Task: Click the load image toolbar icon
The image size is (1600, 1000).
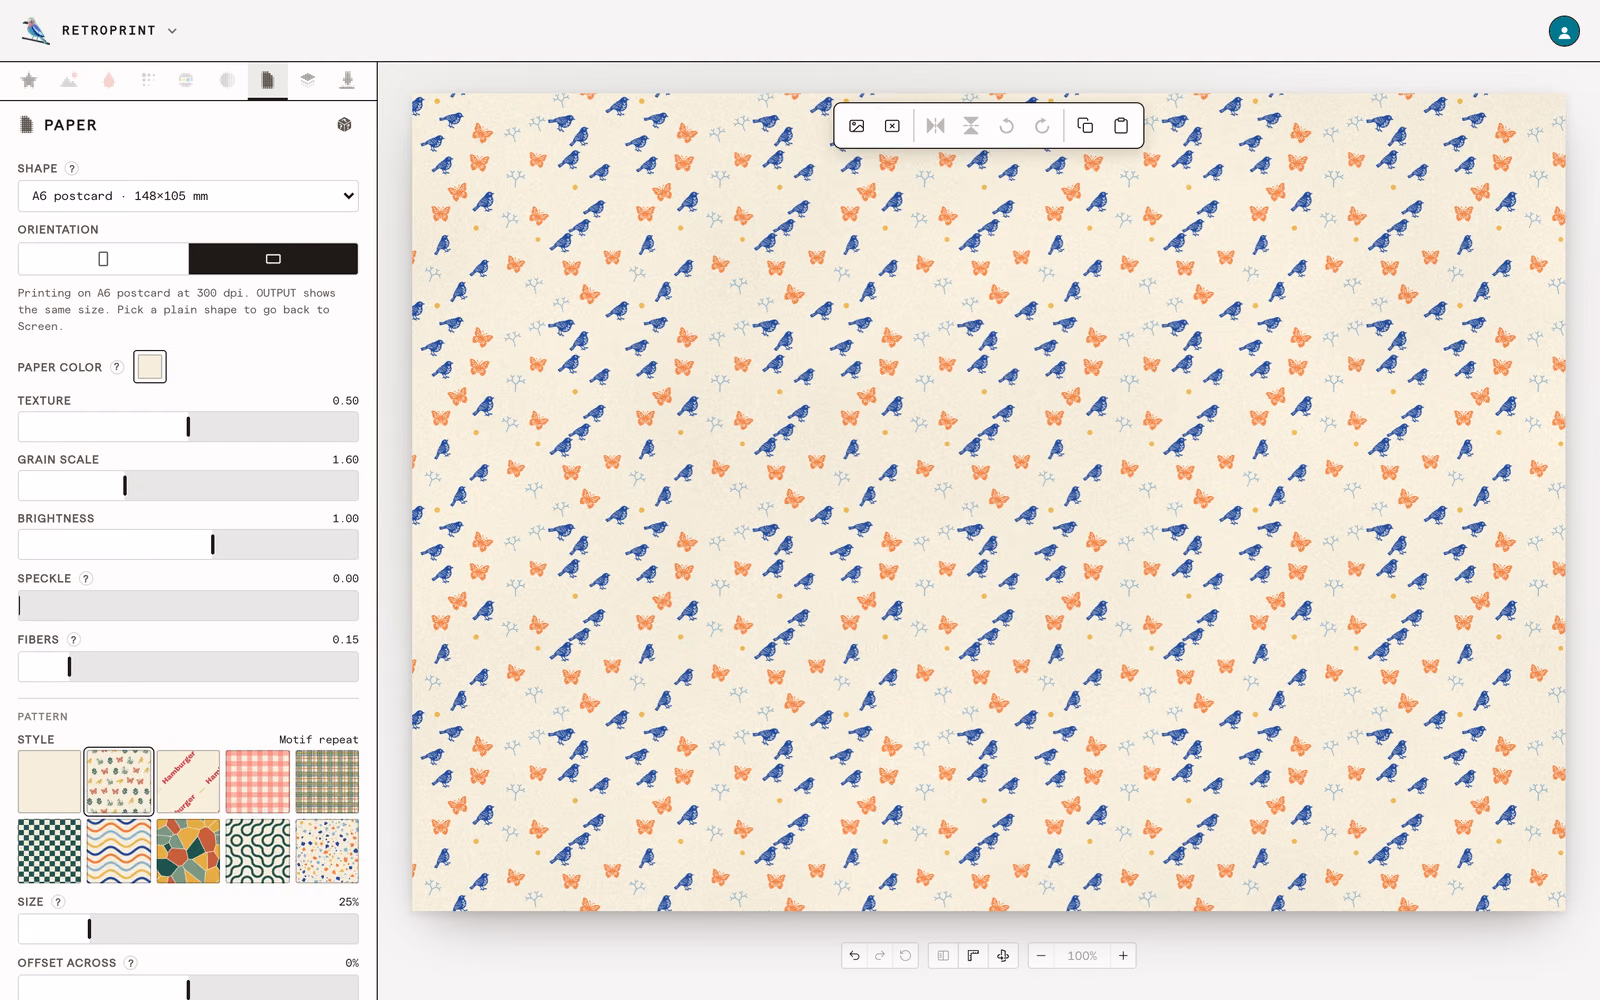Action: pyautogui.click(x=857, y=126)
